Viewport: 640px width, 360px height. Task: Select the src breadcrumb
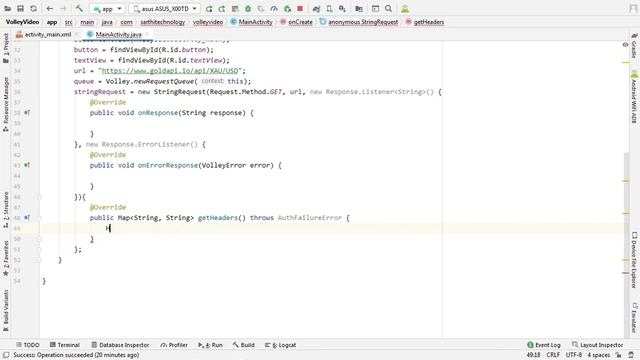point(69,22)
